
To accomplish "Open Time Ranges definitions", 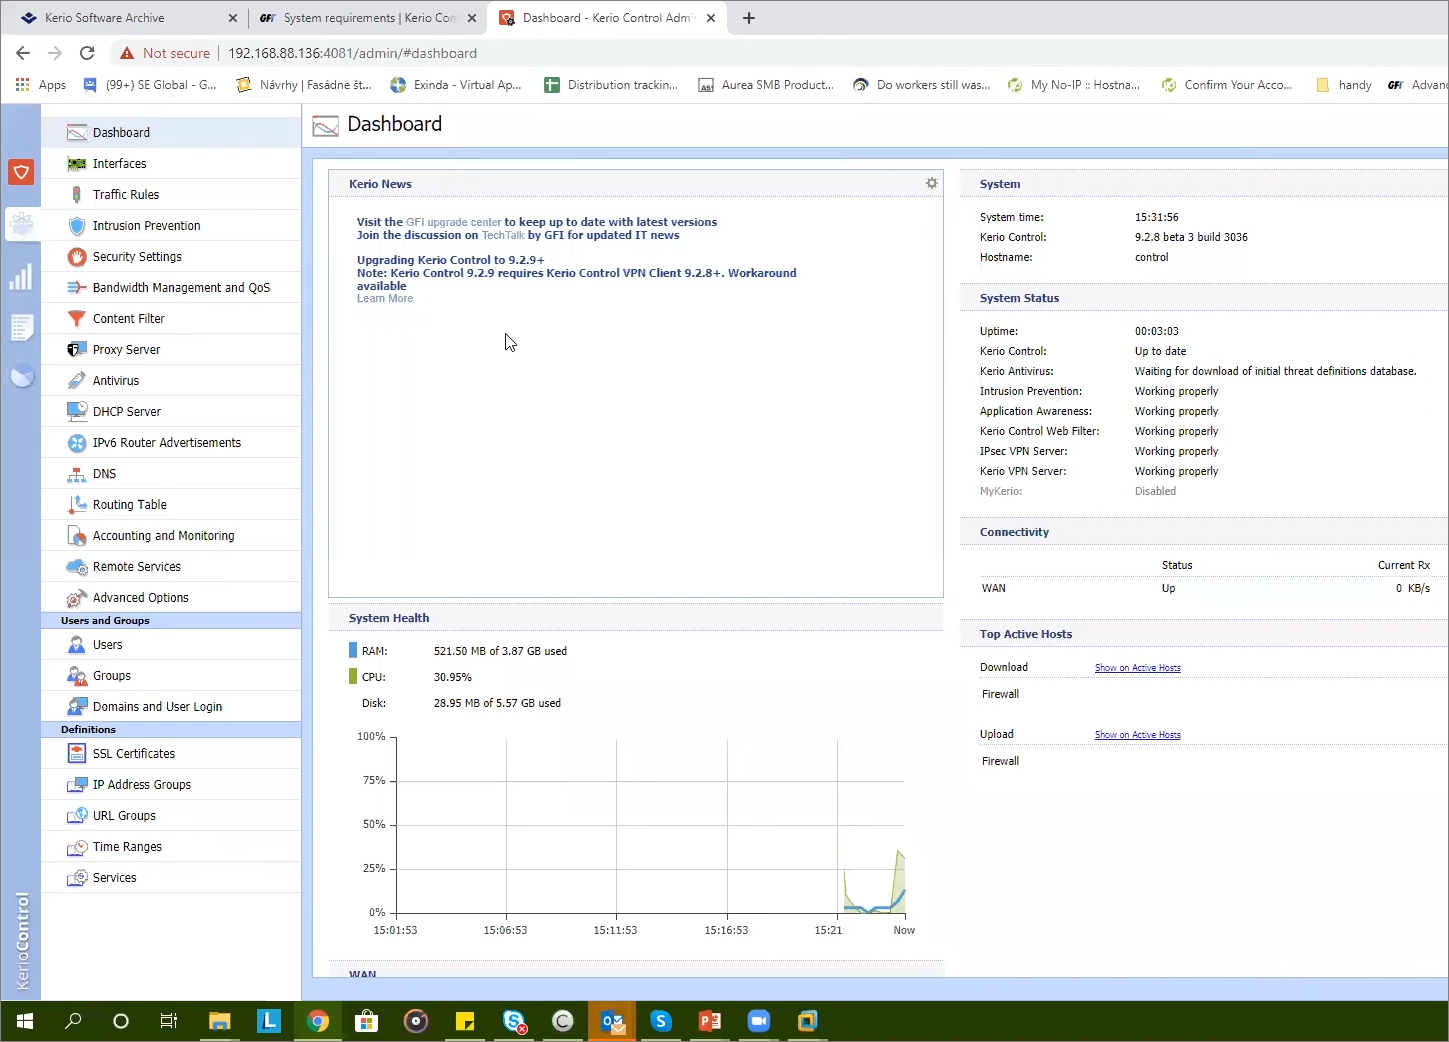I will click(x=171, y=846).
